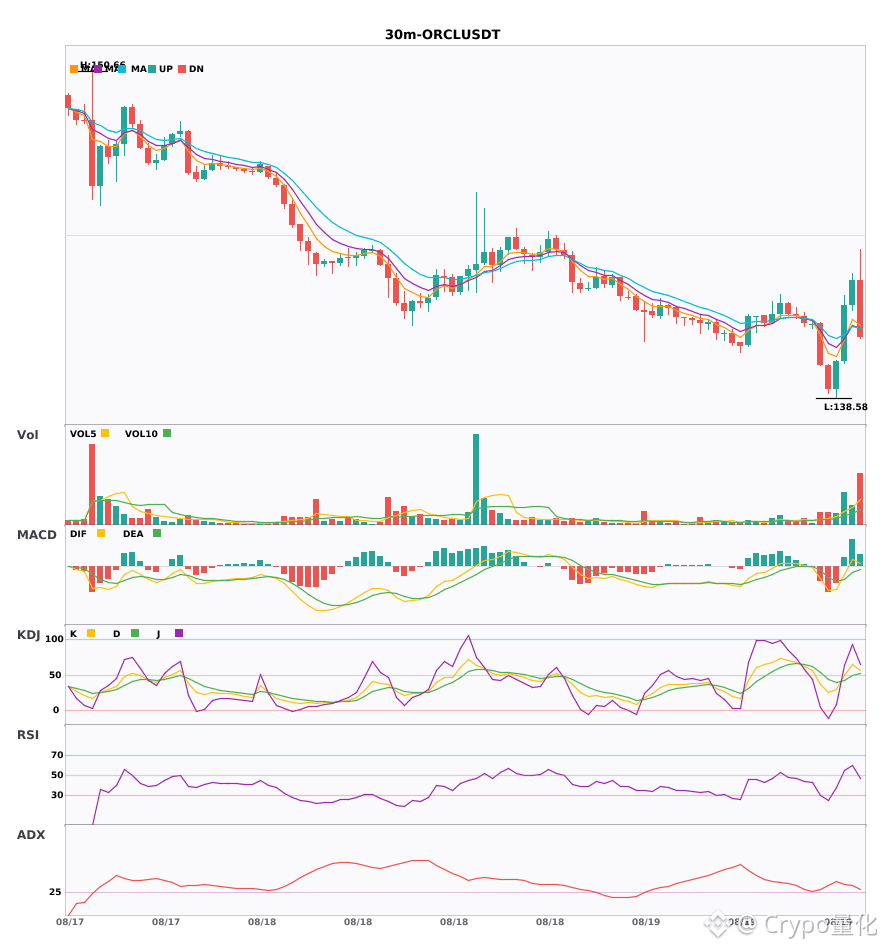
Task: Select the DEA legend text
Action: pyautogui.click(x=133, y=534)
